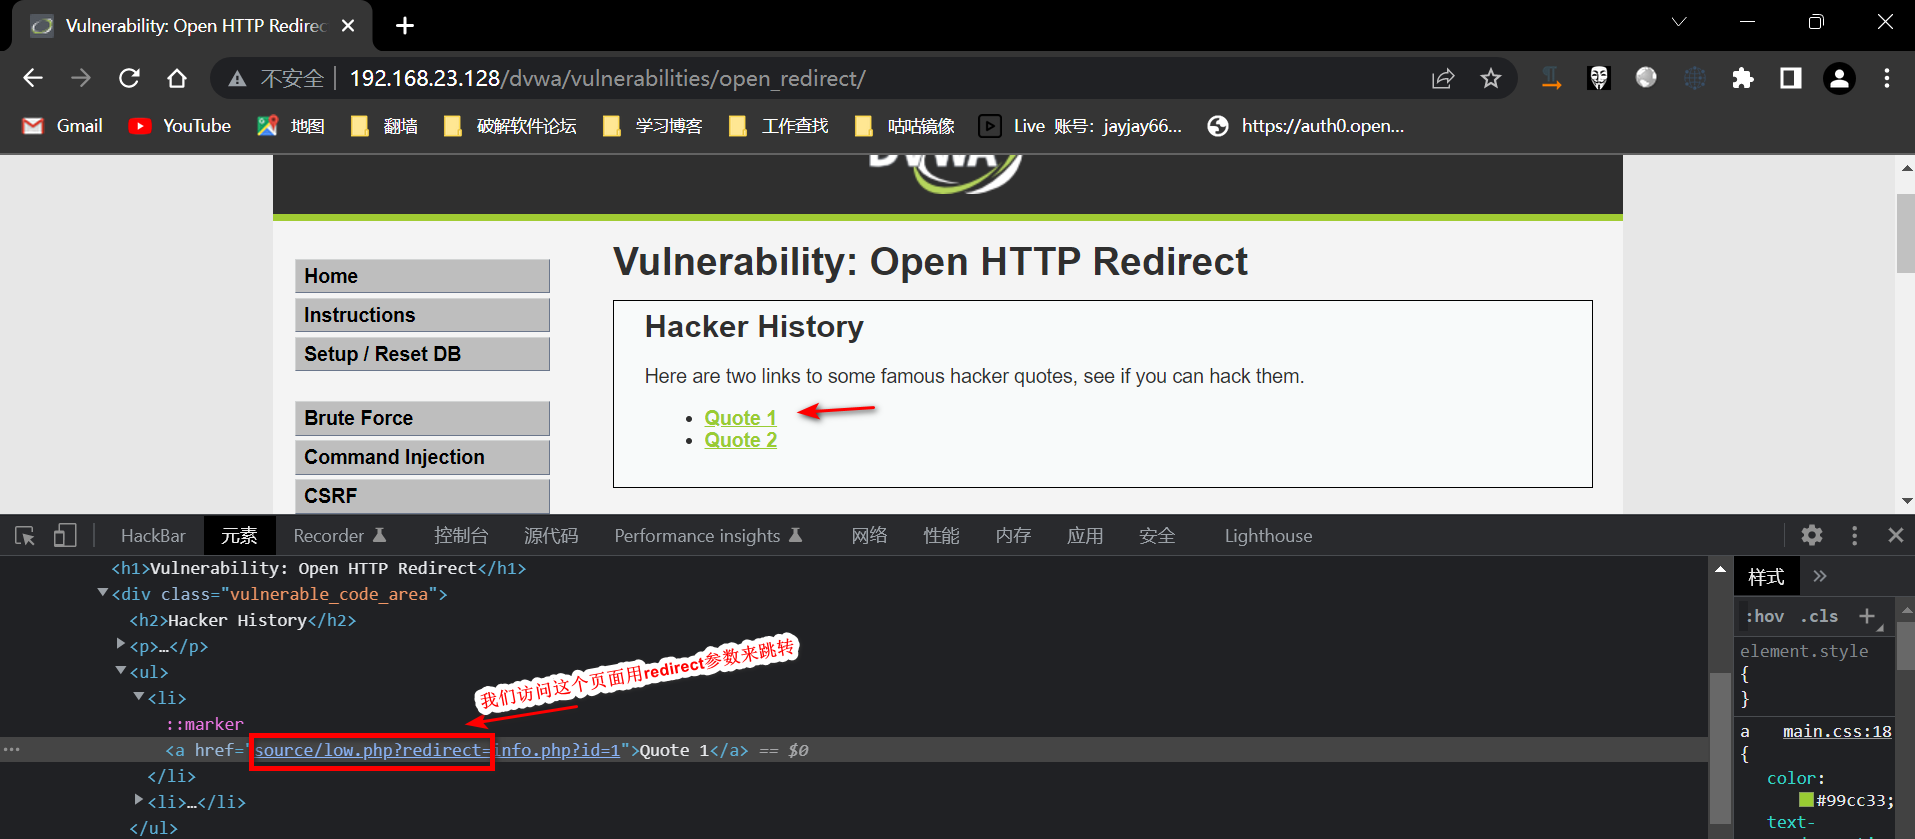Expand the second collapsed li node
Viewport: 1915px width, 839px height.
(x=139, y=801)
